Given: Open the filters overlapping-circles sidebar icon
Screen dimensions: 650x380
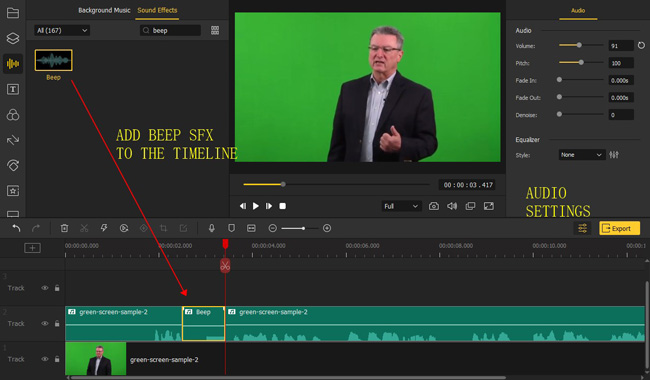Looking at the screenshot, I should pyautogui.click(x=13, y=115).
